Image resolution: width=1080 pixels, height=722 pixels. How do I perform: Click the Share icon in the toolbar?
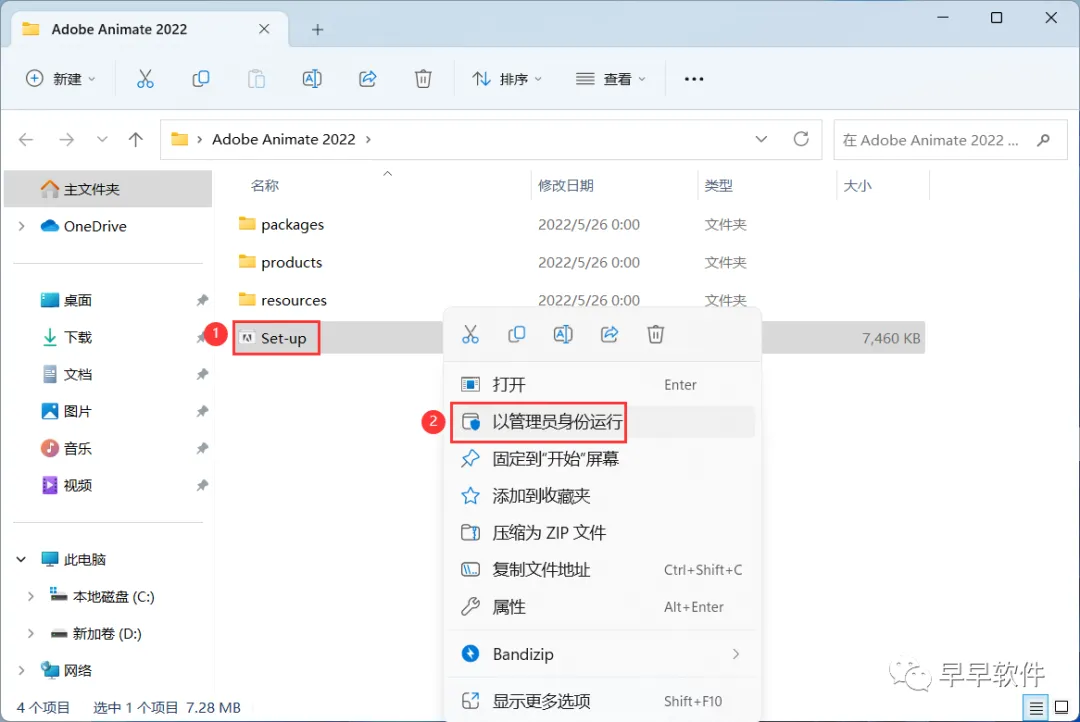pyautogui.click(x=368, y=79)
